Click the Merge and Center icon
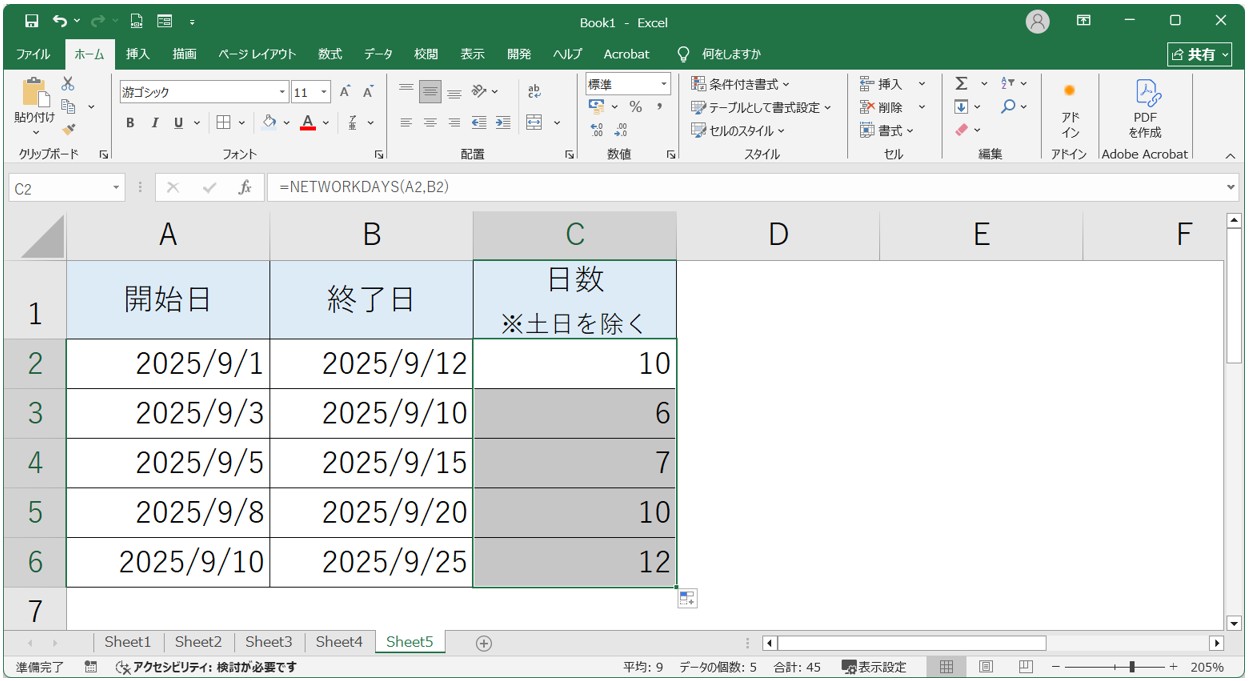The height and width of the screenshot is (681, 1249). (534, 123)
